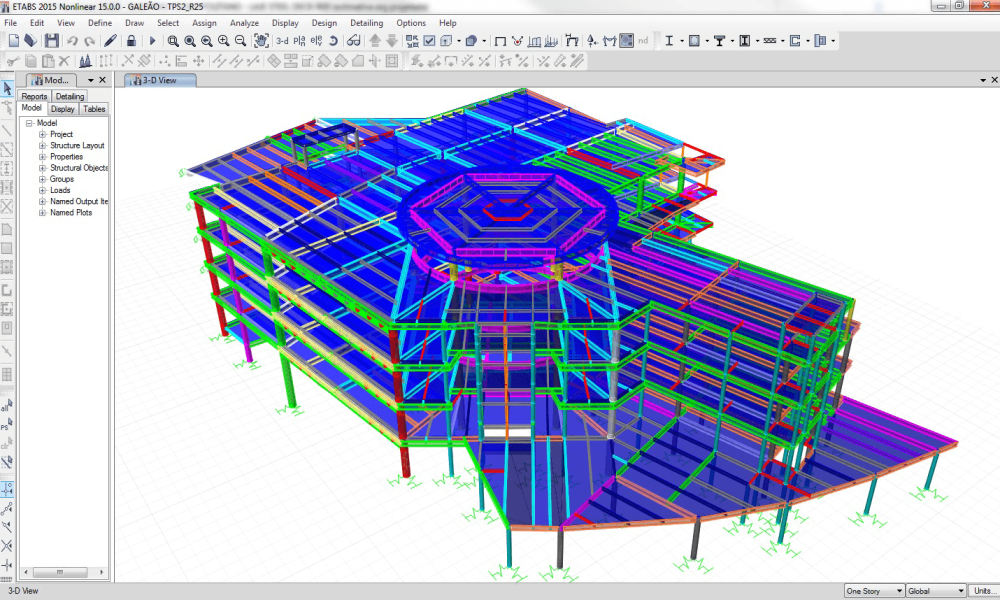Click the New Model blank page icon
The image size is (1000, 600).
(14, 41)
